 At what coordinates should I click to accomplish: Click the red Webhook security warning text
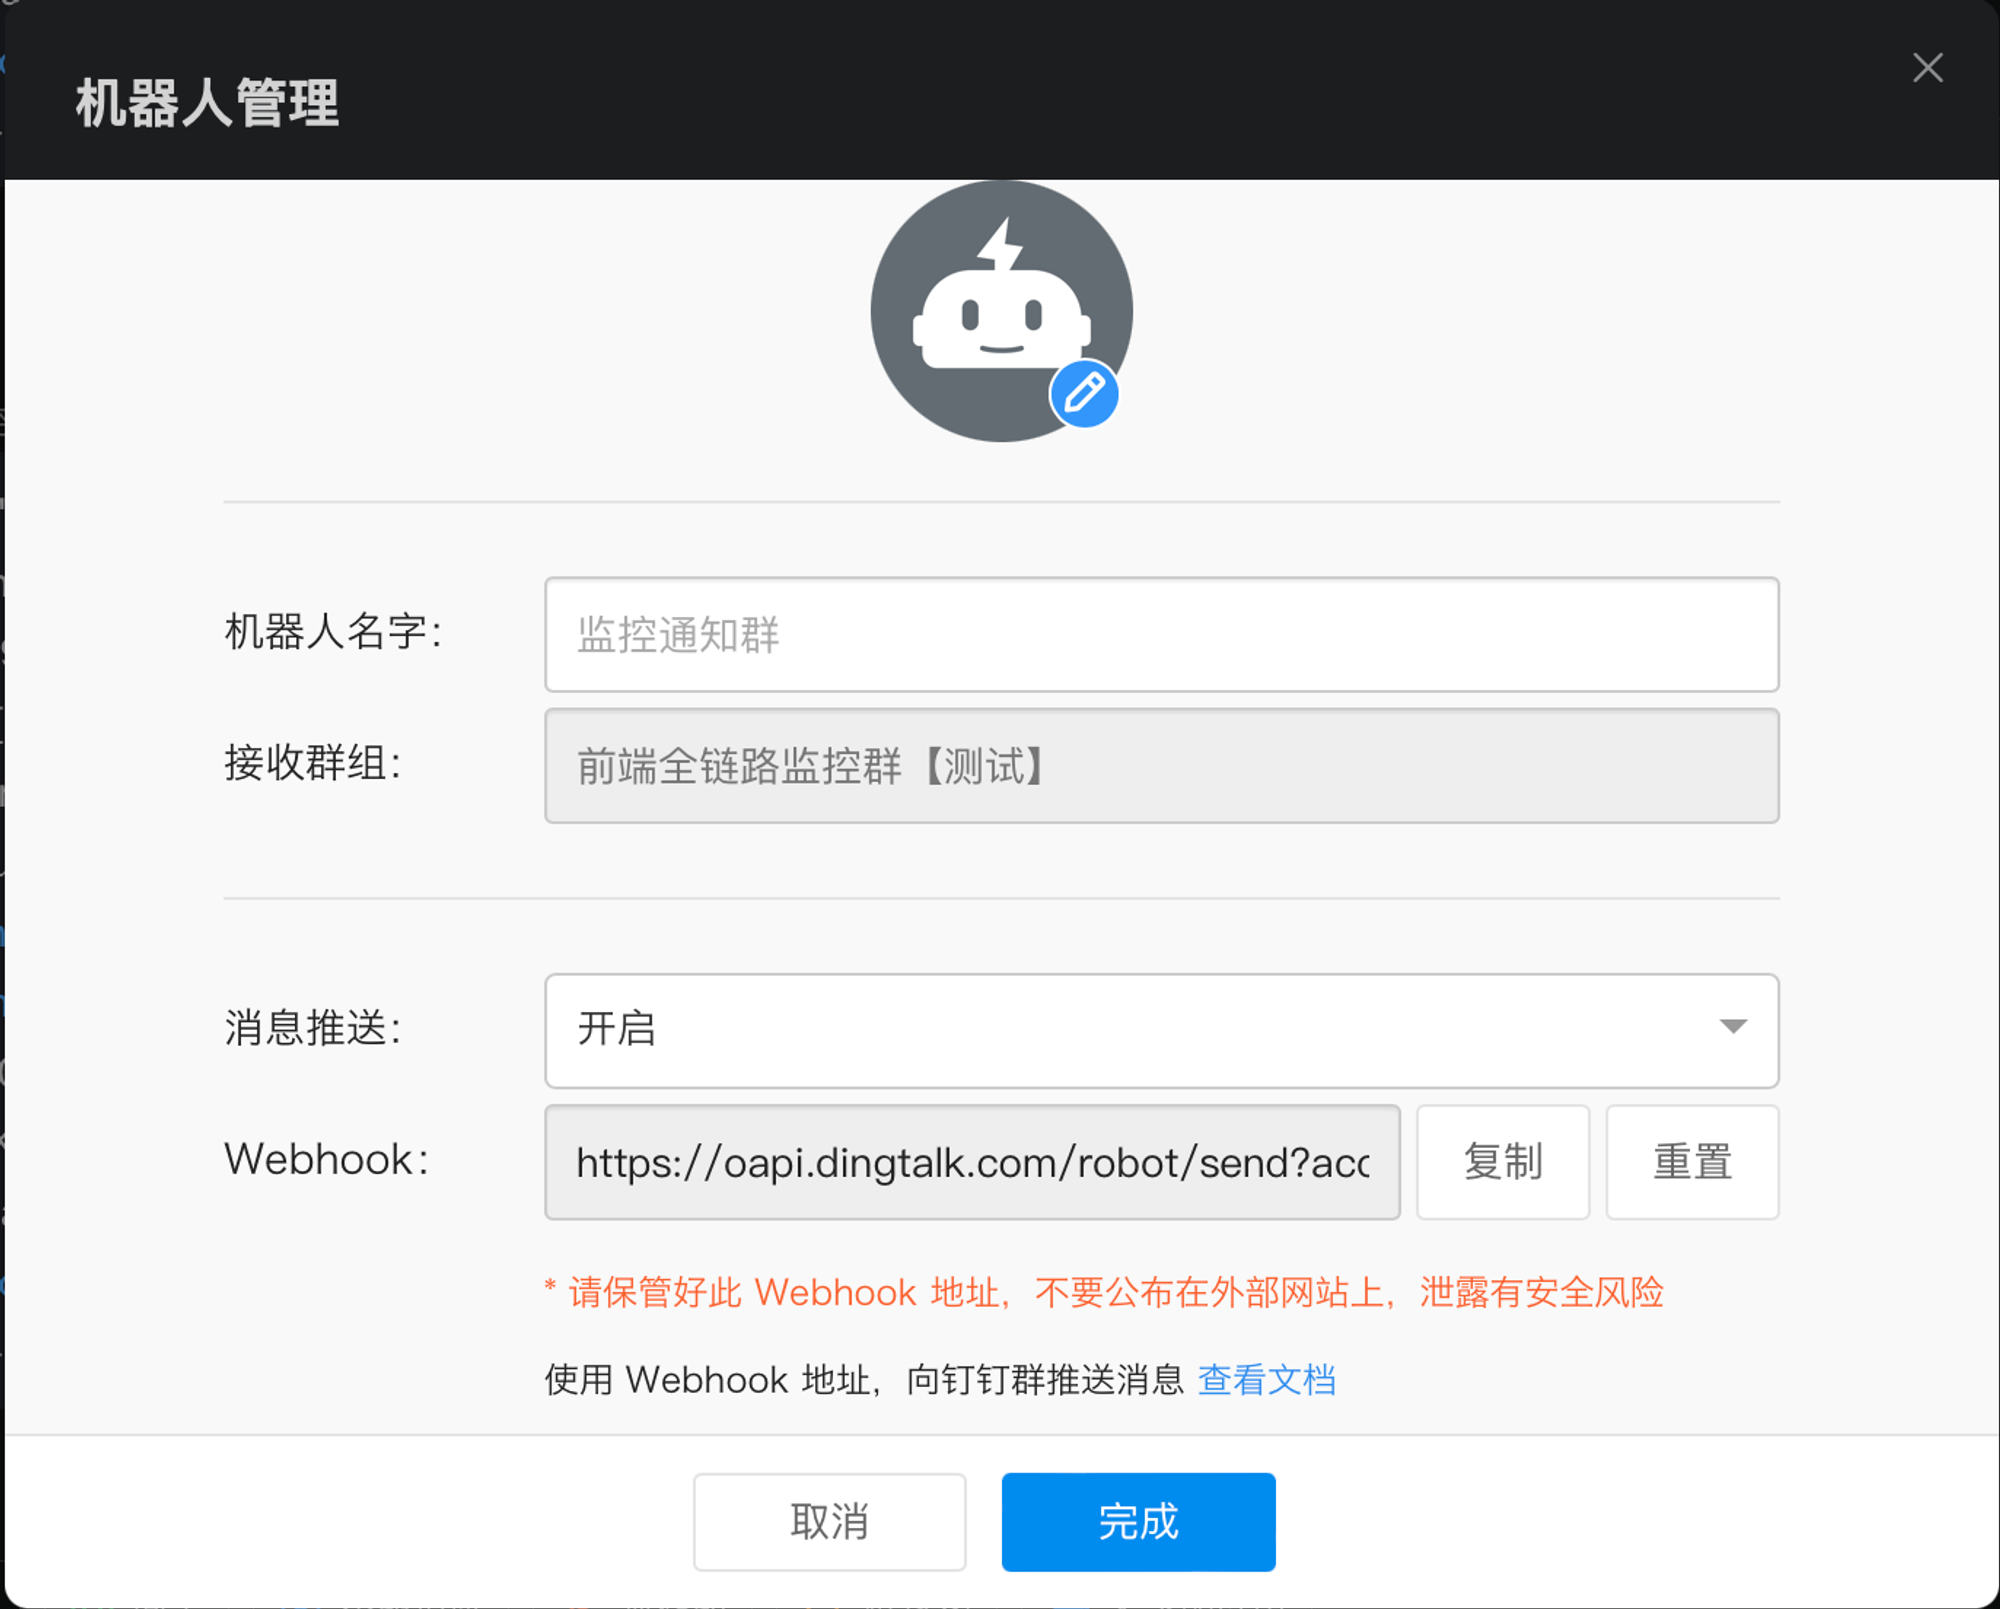click(x=1104, y=1292)
